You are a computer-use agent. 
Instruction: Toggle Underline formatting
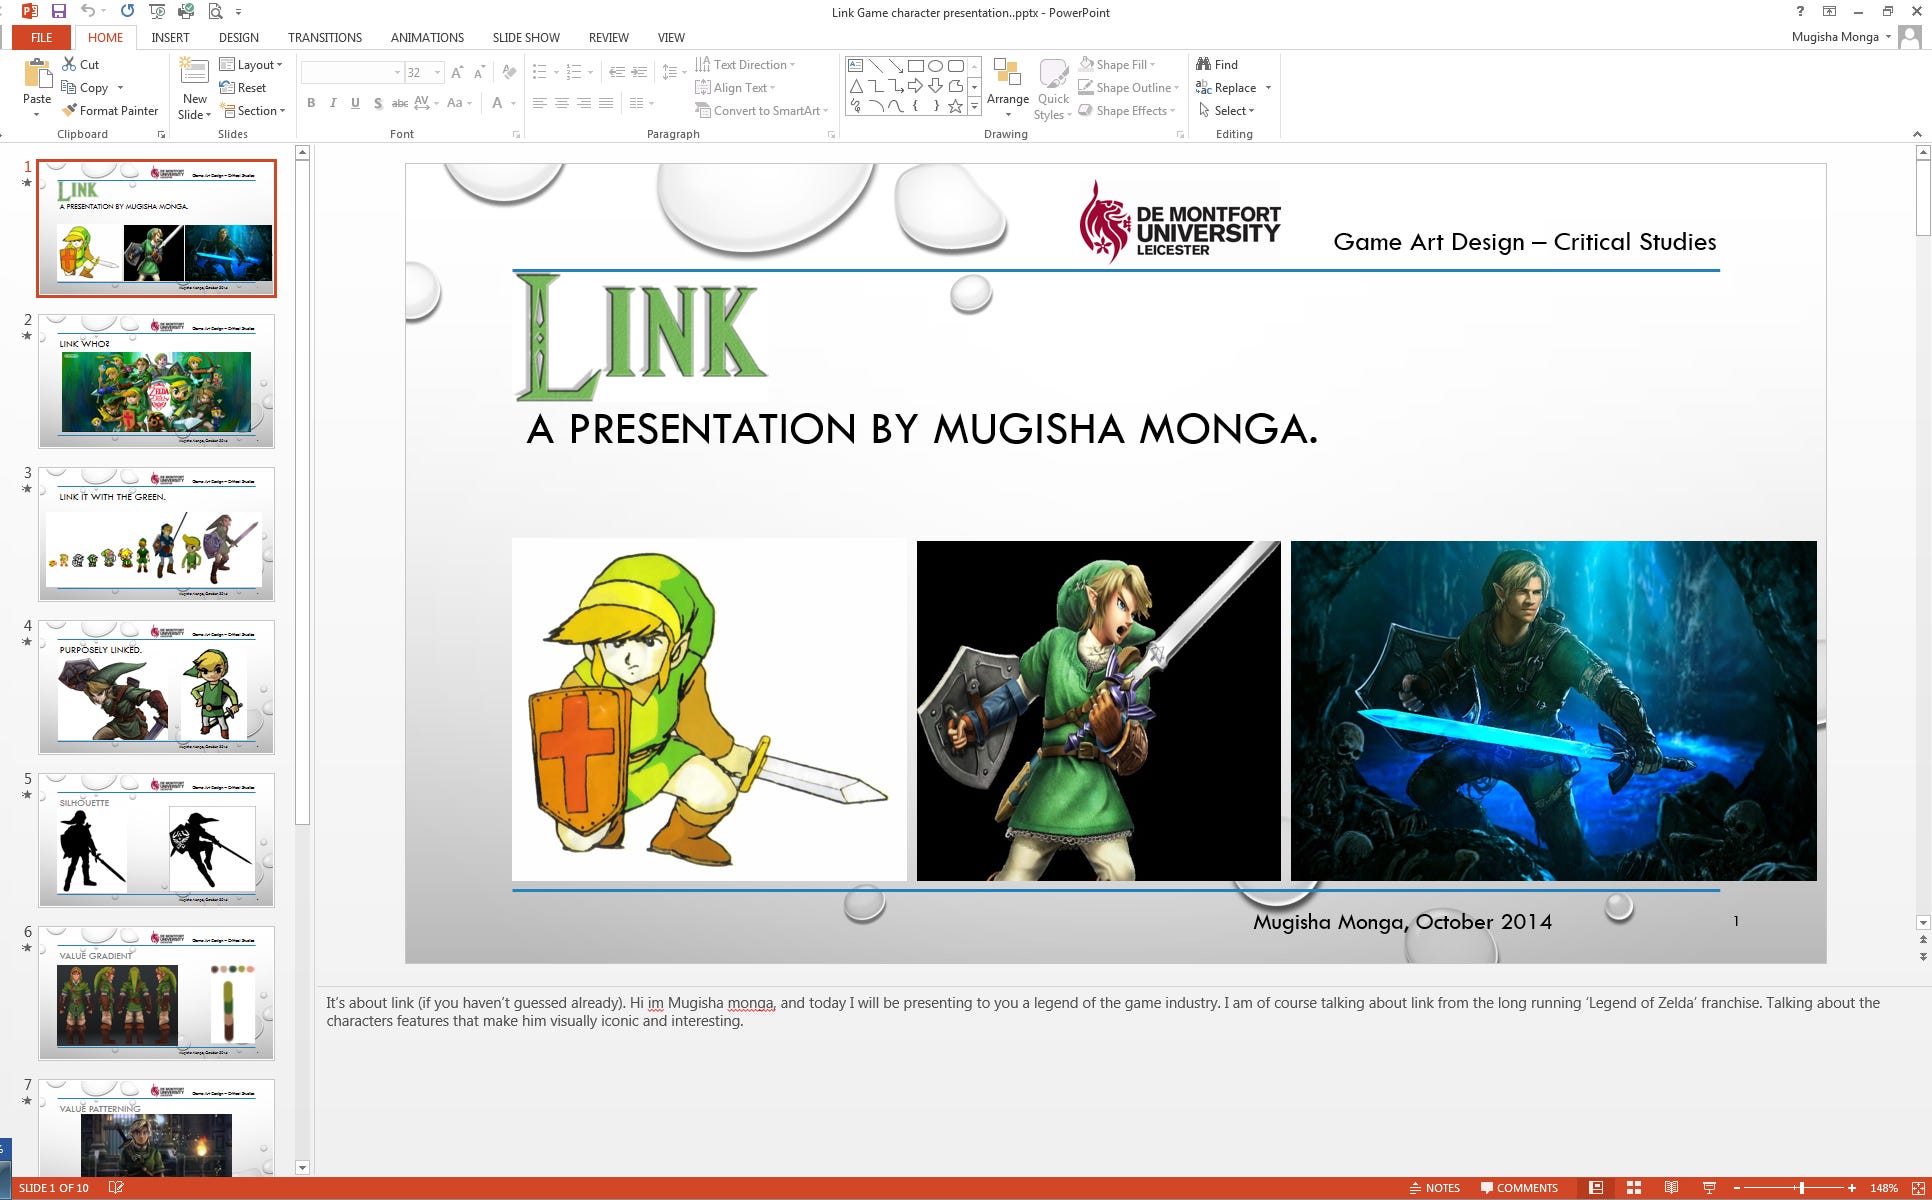[x=355, y=102]
